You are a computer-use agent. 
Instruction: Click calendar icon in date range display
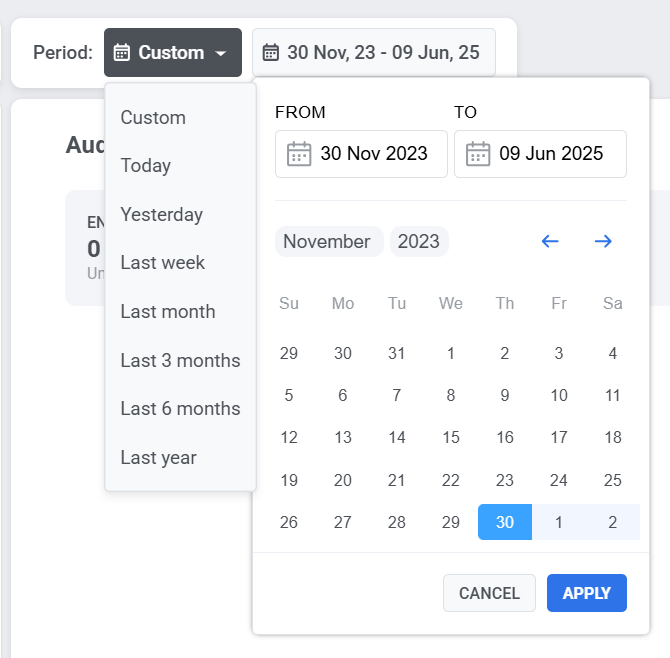click(271, 52)
